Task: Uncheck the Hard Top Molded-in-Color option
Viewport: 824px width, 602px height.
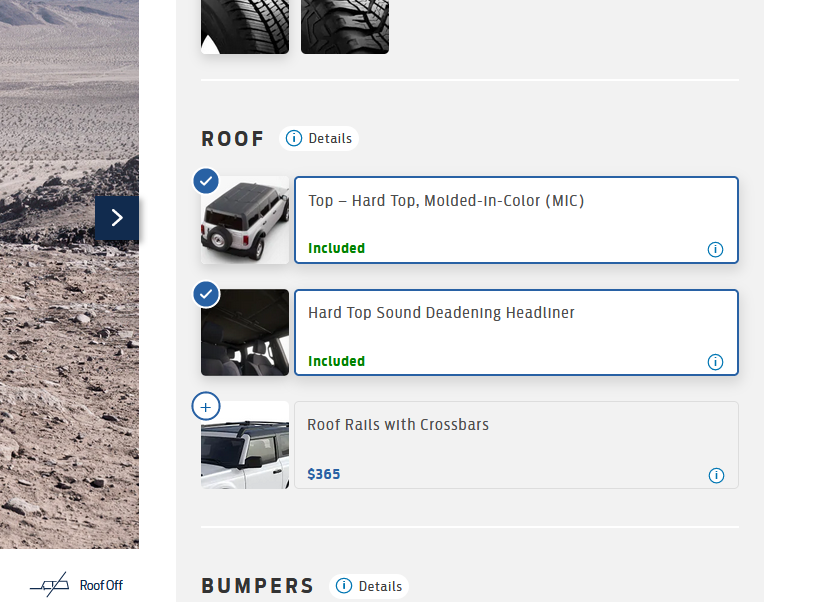Action: (x=206, y=181)
